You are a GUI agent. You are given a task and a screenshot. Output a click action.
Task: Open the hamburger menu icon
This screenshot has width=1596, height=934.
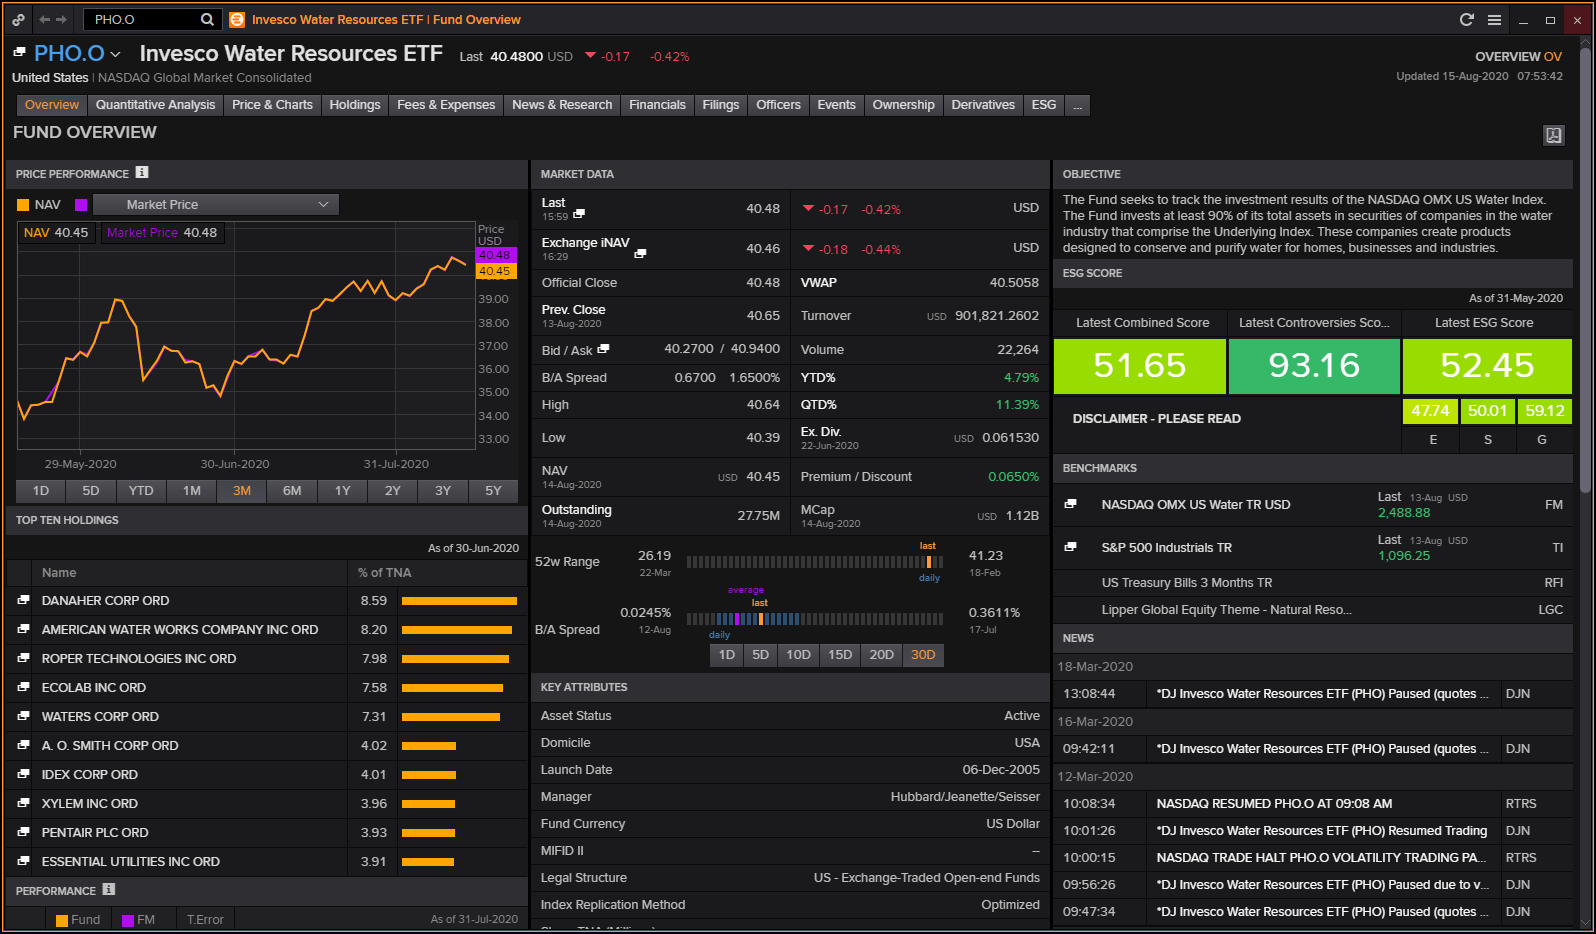point(1494,19)
